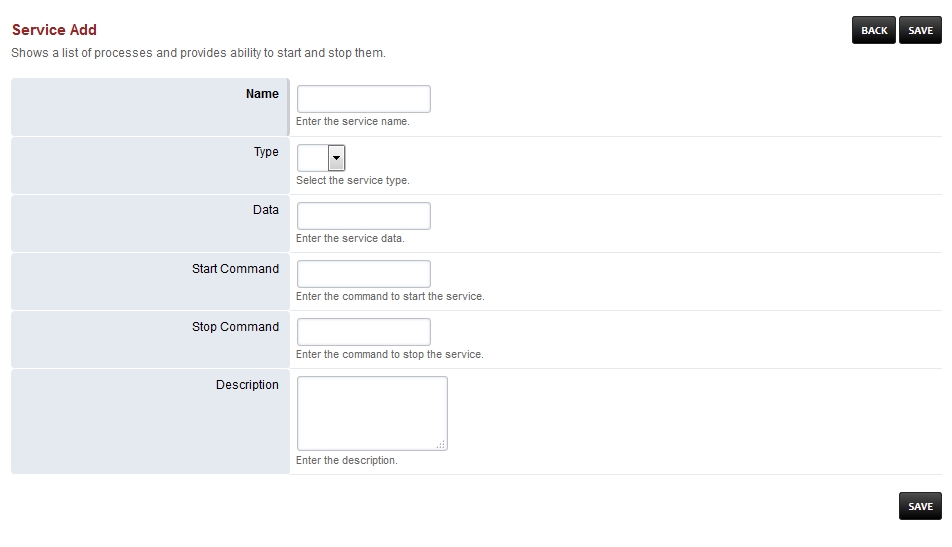Click the 'Enter the service name.' hint
952x547 pixels.
coord(353,122)
